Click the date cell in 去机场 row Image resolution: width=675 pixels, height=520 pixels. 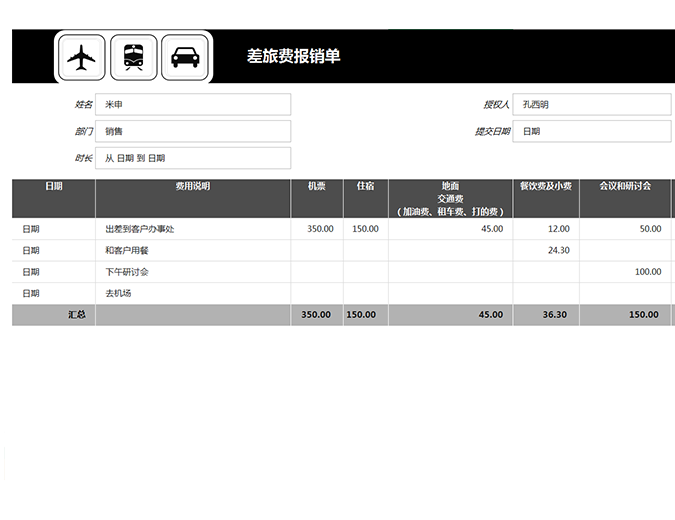point(54,294)
